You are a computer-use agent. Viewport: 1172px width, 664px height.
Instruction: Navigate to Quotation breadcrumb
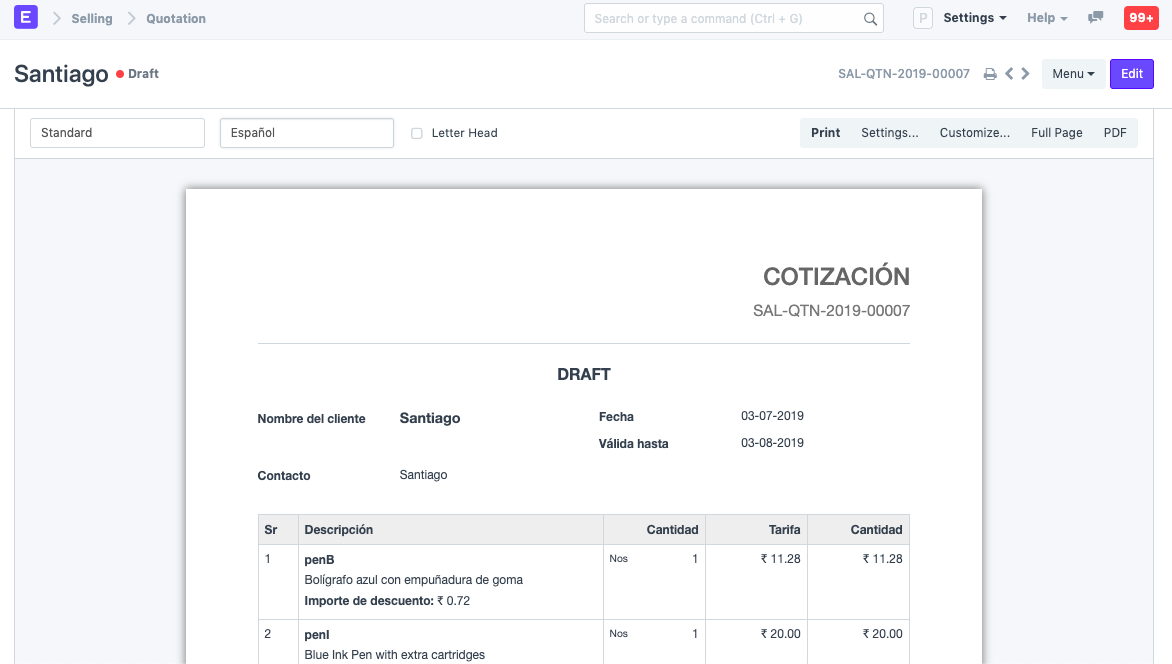tap(176, 18)
